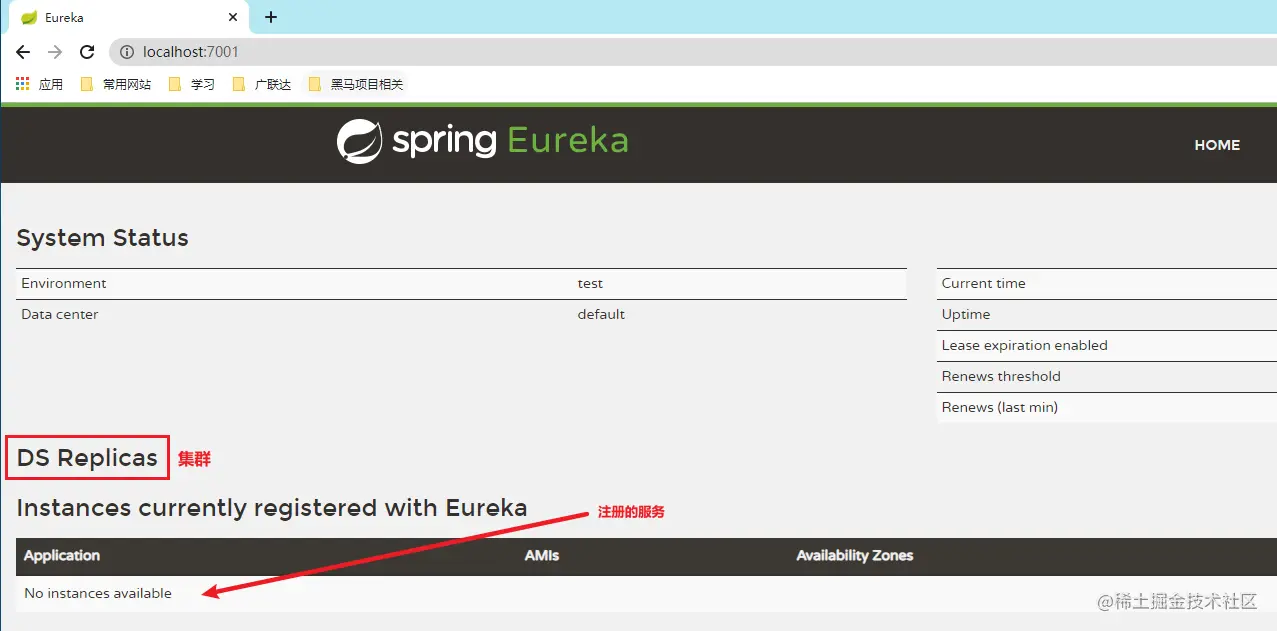Viewport: 1277px width, 631px height.
Task: Click the Data center row label
Action: pos(60,314)
